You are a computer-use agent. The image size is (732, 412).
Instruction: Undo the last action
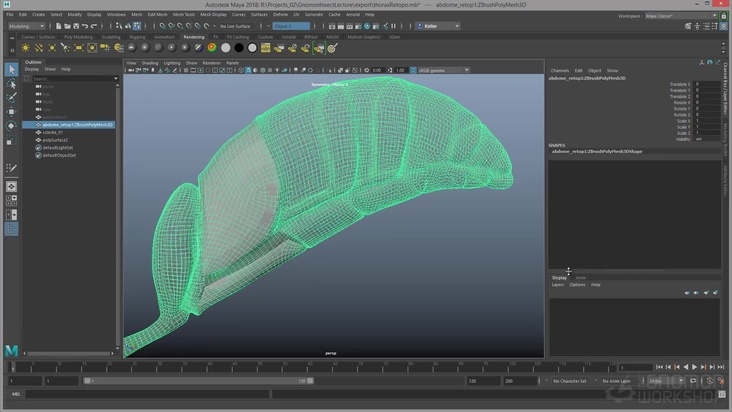pyautogui.click(x=85, y=26)
